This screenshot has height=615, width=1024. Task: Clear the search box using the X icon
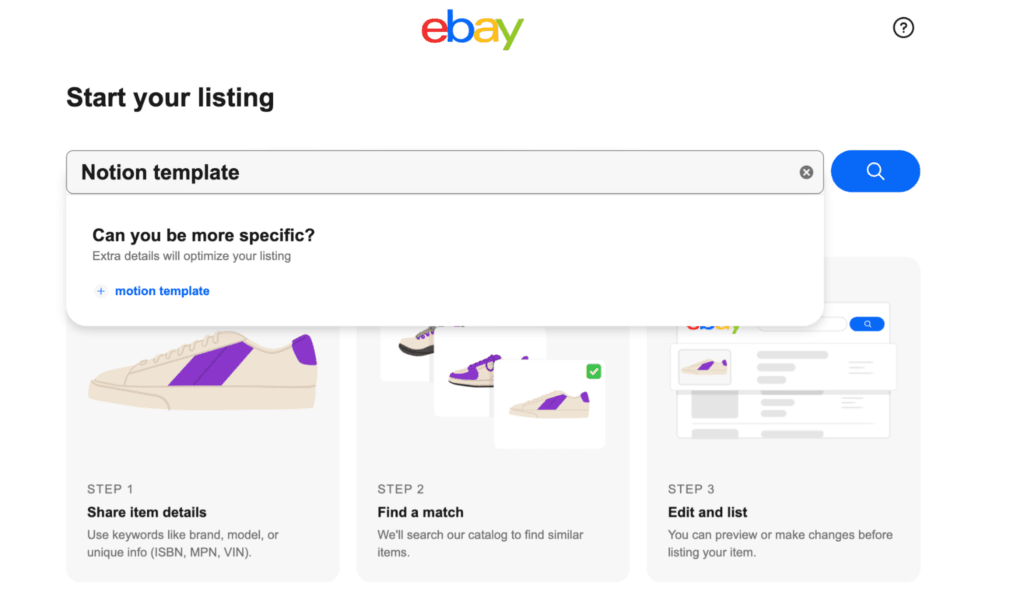pyautogui.click(x=806, y=171)
